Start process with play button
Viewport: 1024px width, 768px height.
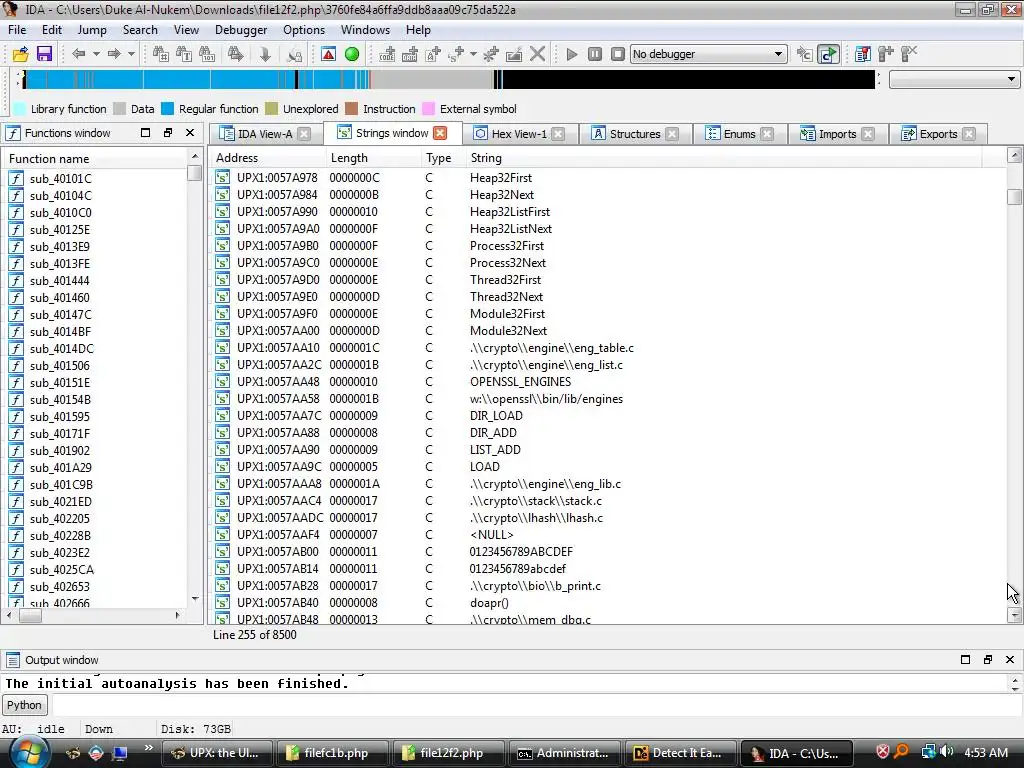click(x=571, y=54)
